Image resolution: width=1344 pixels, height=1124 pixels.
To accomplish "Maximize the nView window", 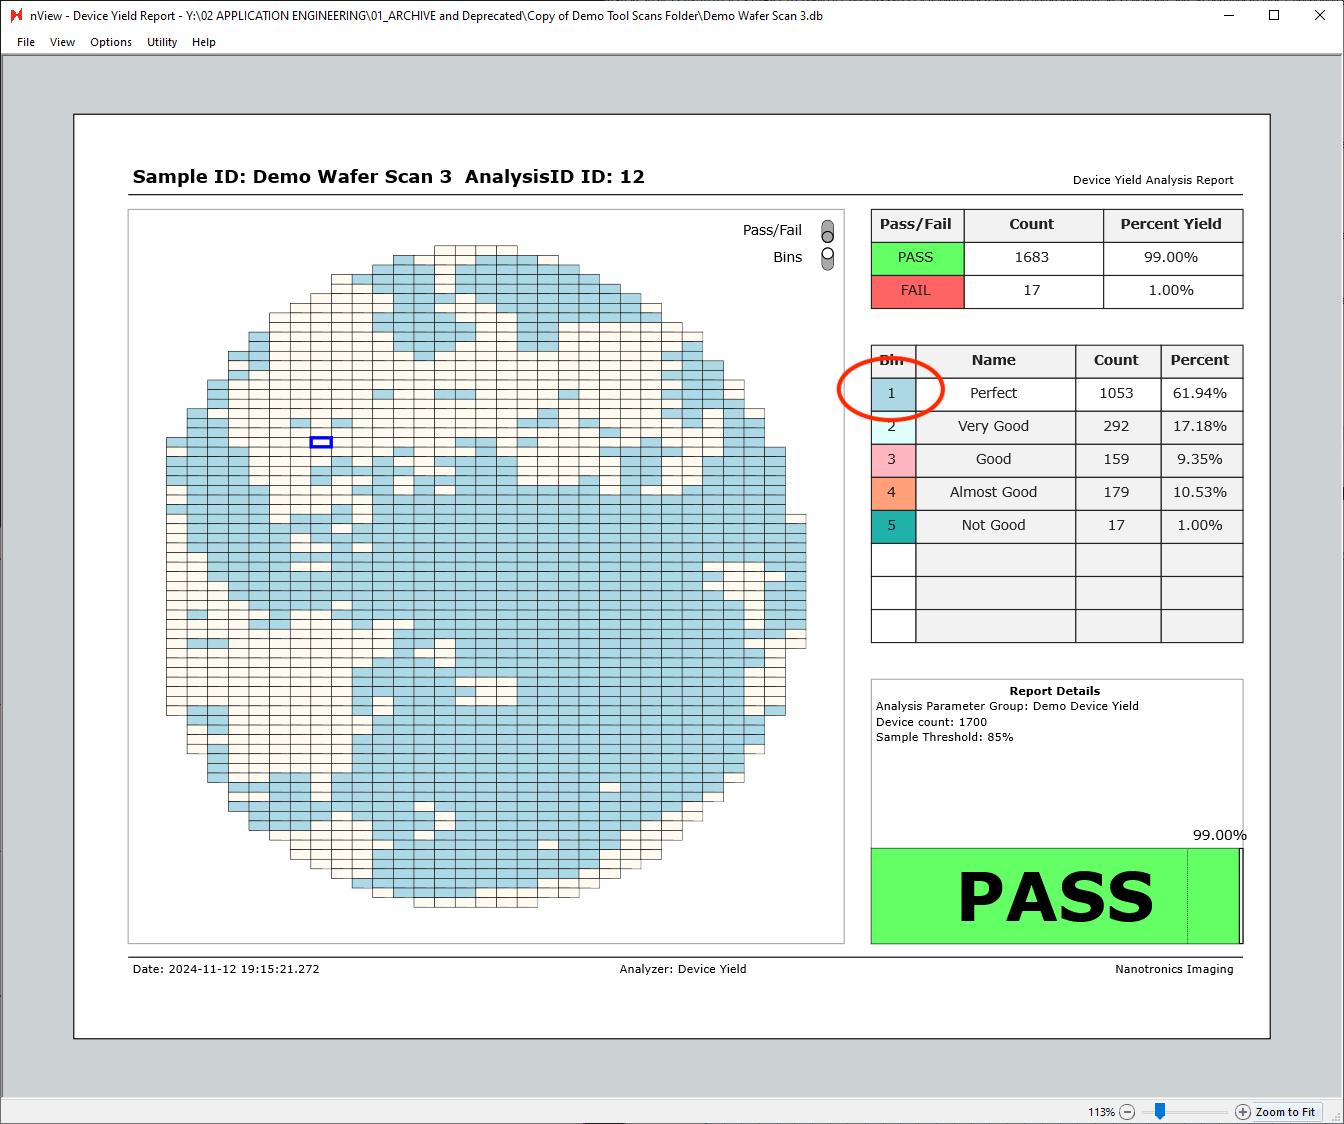I will pos(1274,15).
